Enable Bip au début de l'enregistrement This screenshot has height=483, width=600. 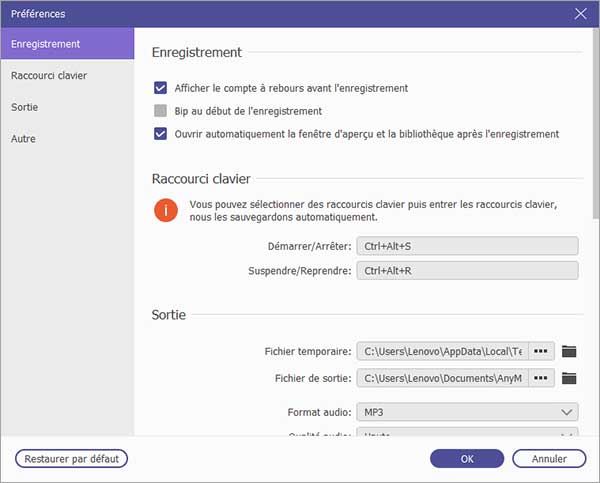click(x=161, y=111)
